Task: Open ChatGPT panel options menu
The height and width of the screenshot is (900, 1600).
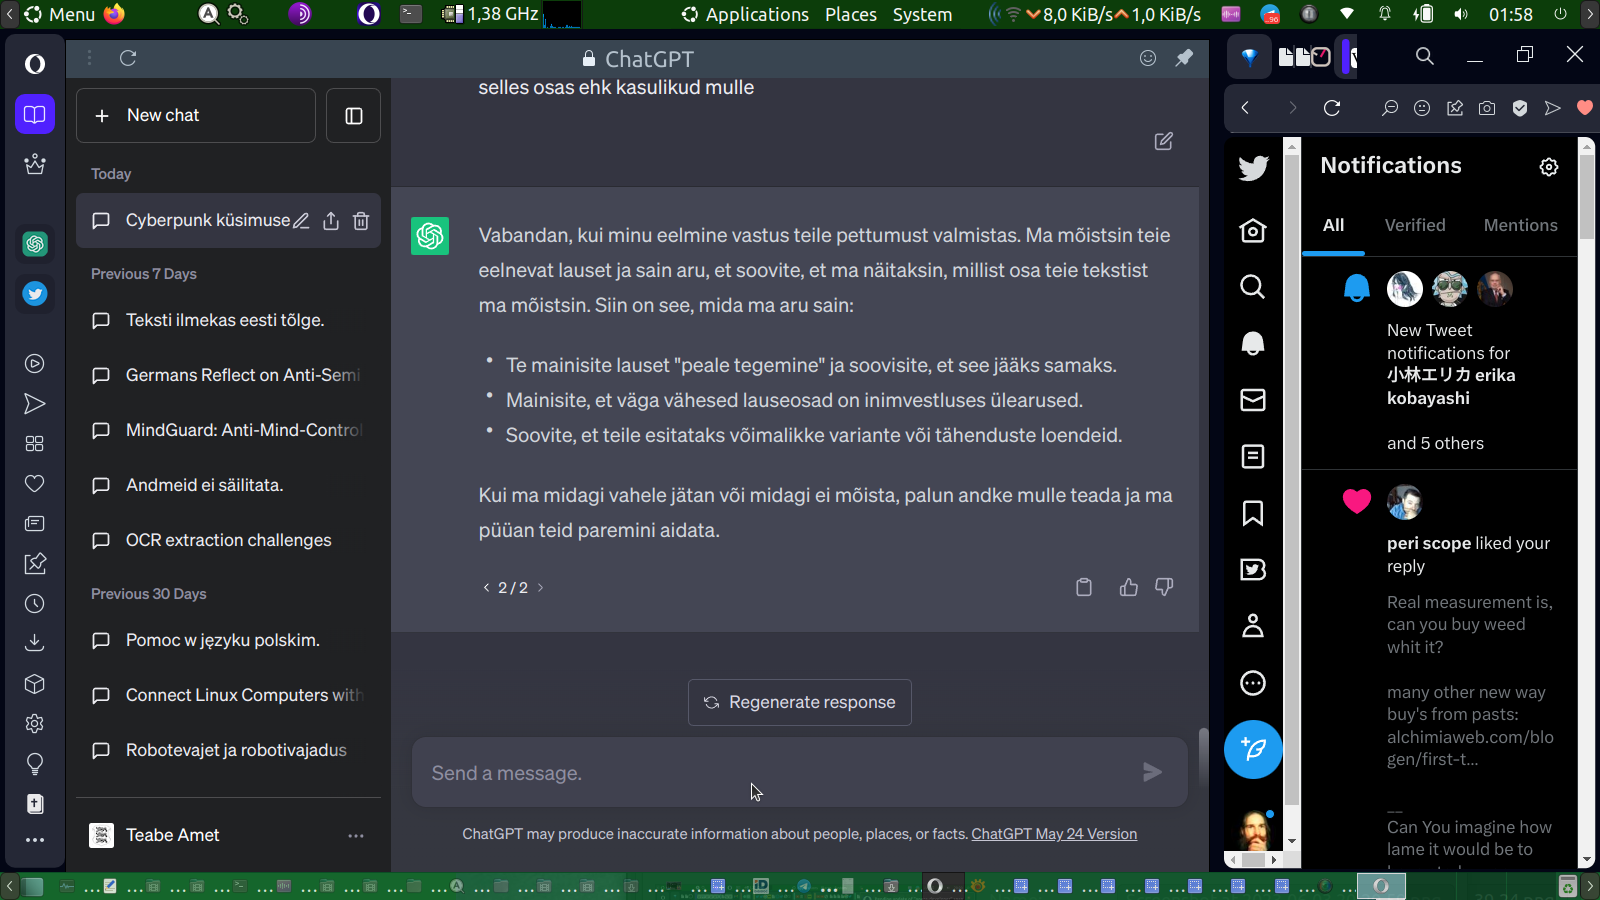Action: [89, 58]
